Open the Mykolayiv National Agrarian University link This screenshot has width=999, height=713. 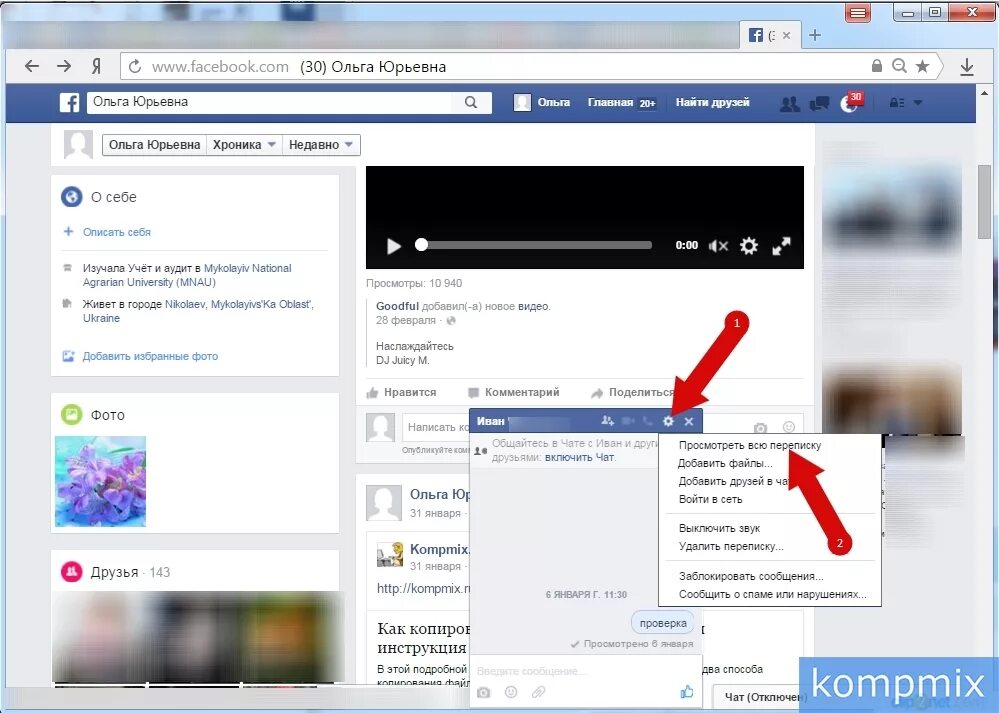click(187, 275)
